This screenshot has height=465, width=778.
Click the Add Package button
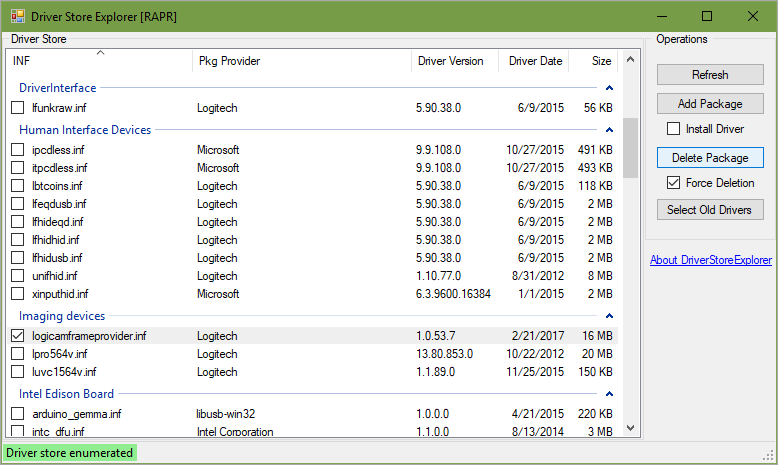[x=710, y=104]
